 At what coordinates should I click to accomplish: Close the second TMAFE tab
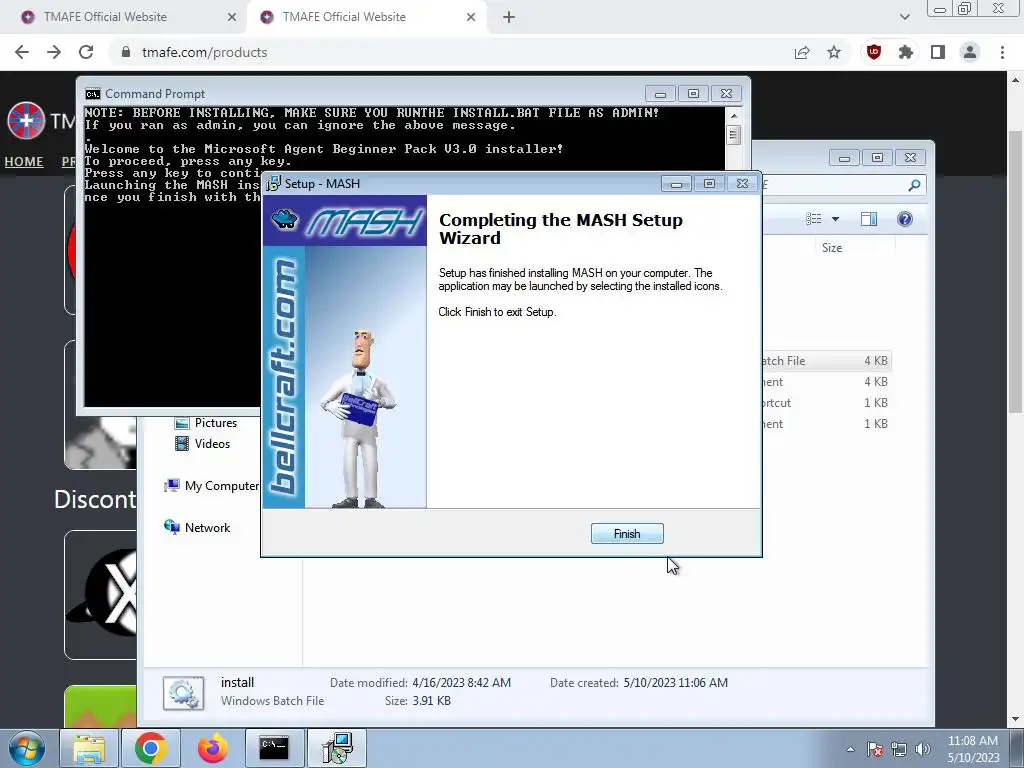(471, 17)
